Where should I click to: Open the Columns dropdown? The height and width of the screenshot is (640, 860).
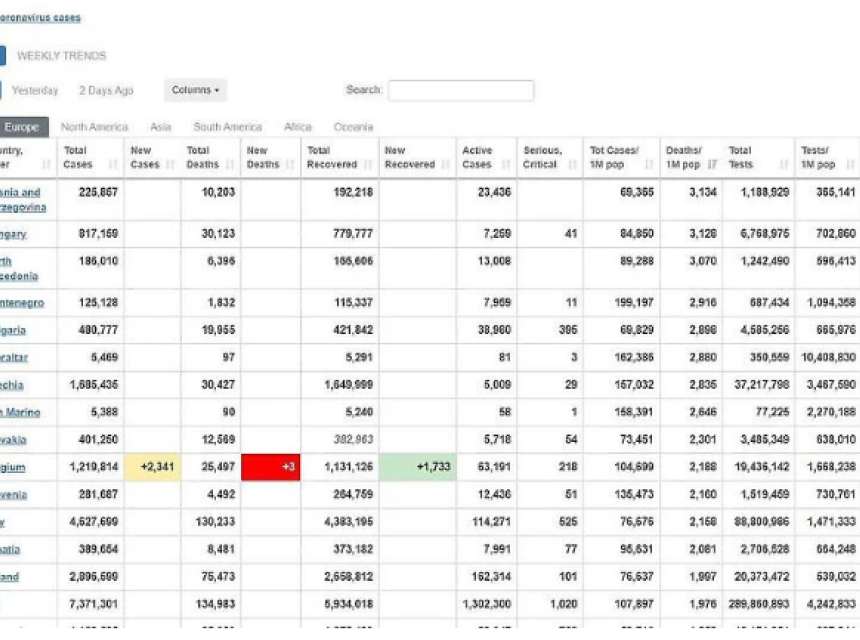point(195,90)
